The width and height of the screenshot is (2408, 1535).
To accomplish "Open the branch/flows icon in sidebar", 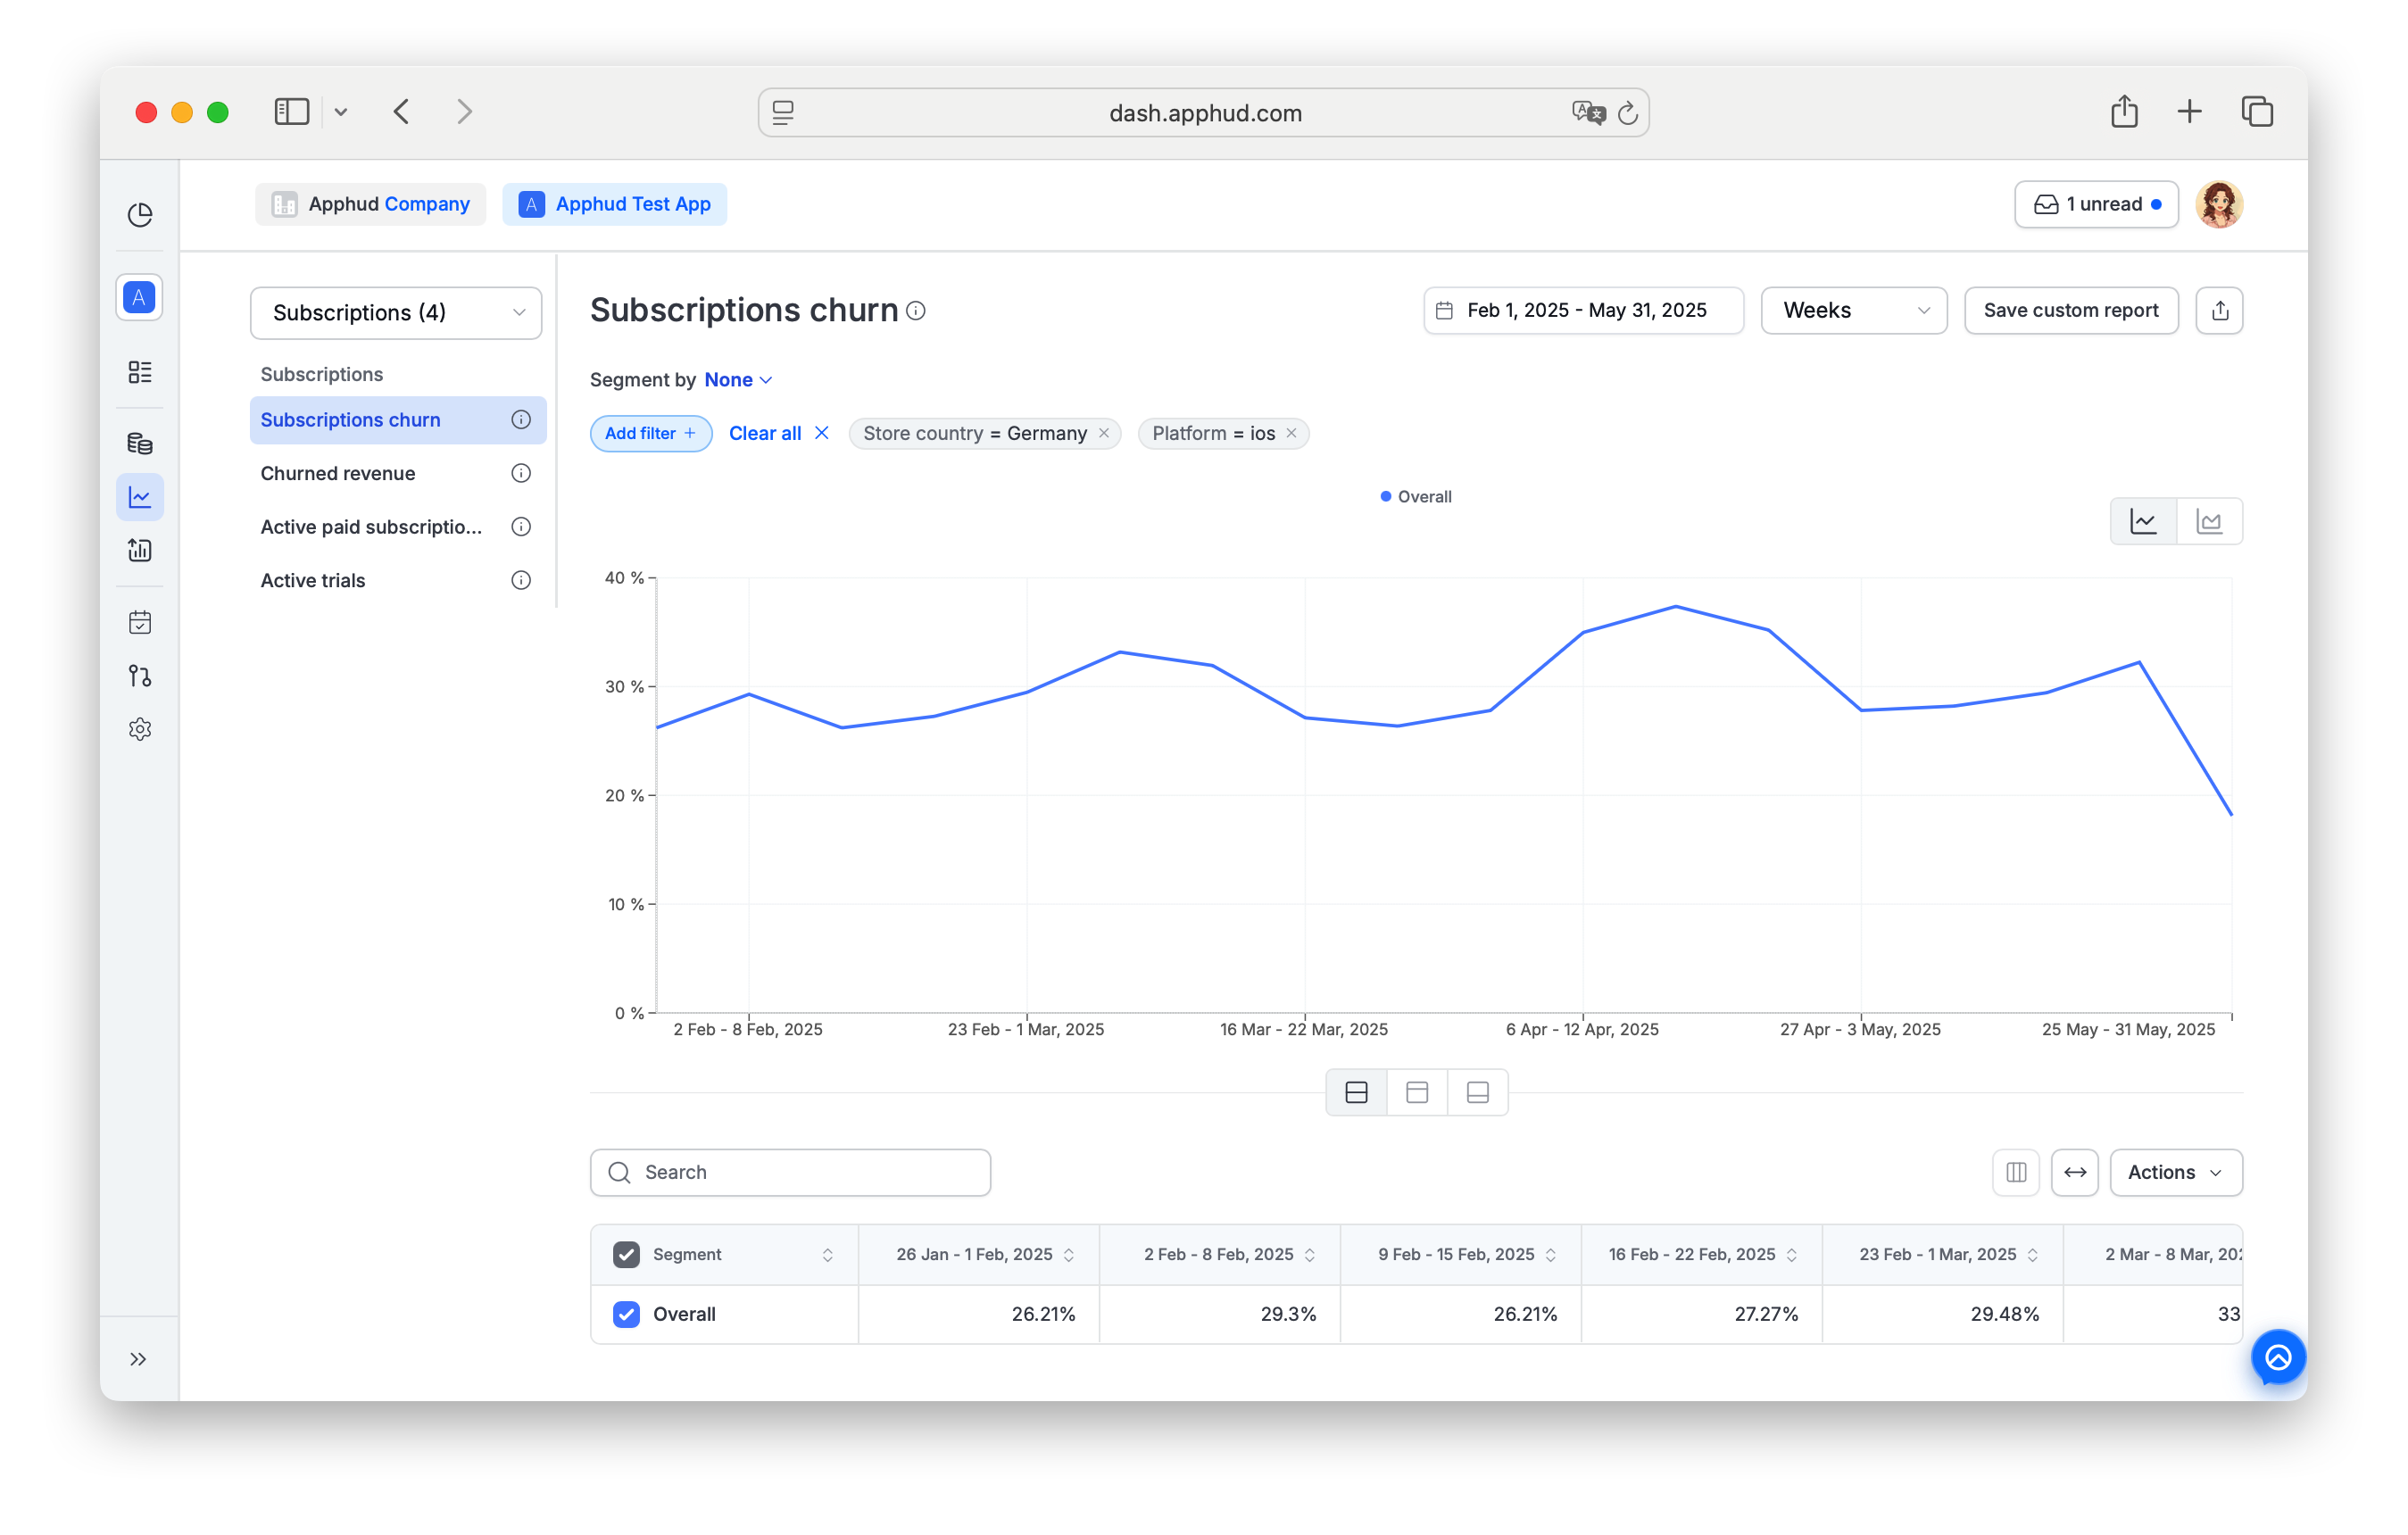I will tap(140, 676).
